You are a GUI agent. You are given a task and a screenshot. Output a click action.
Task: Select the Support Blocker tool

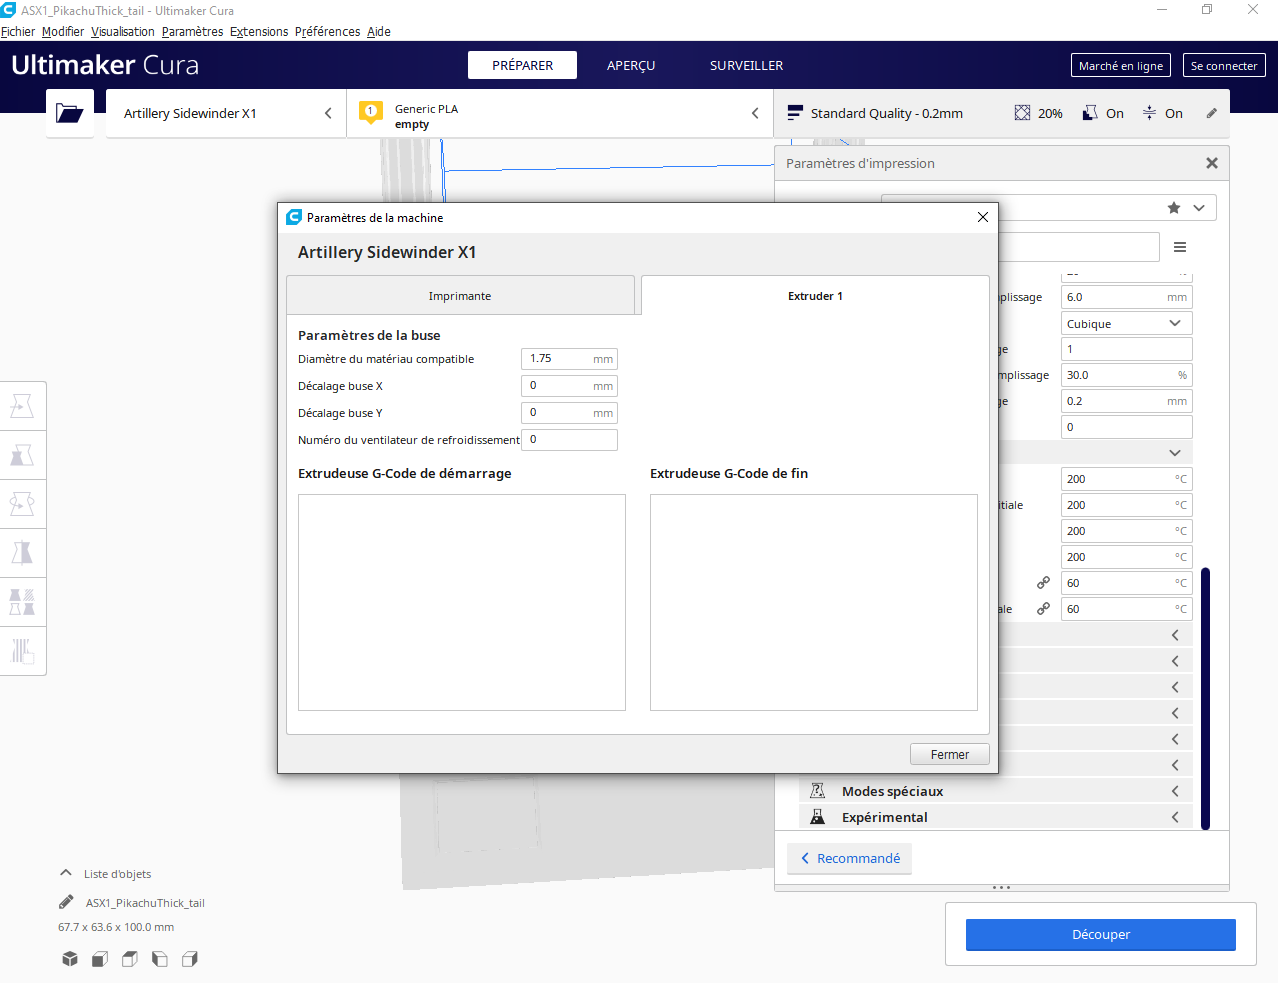22,651
